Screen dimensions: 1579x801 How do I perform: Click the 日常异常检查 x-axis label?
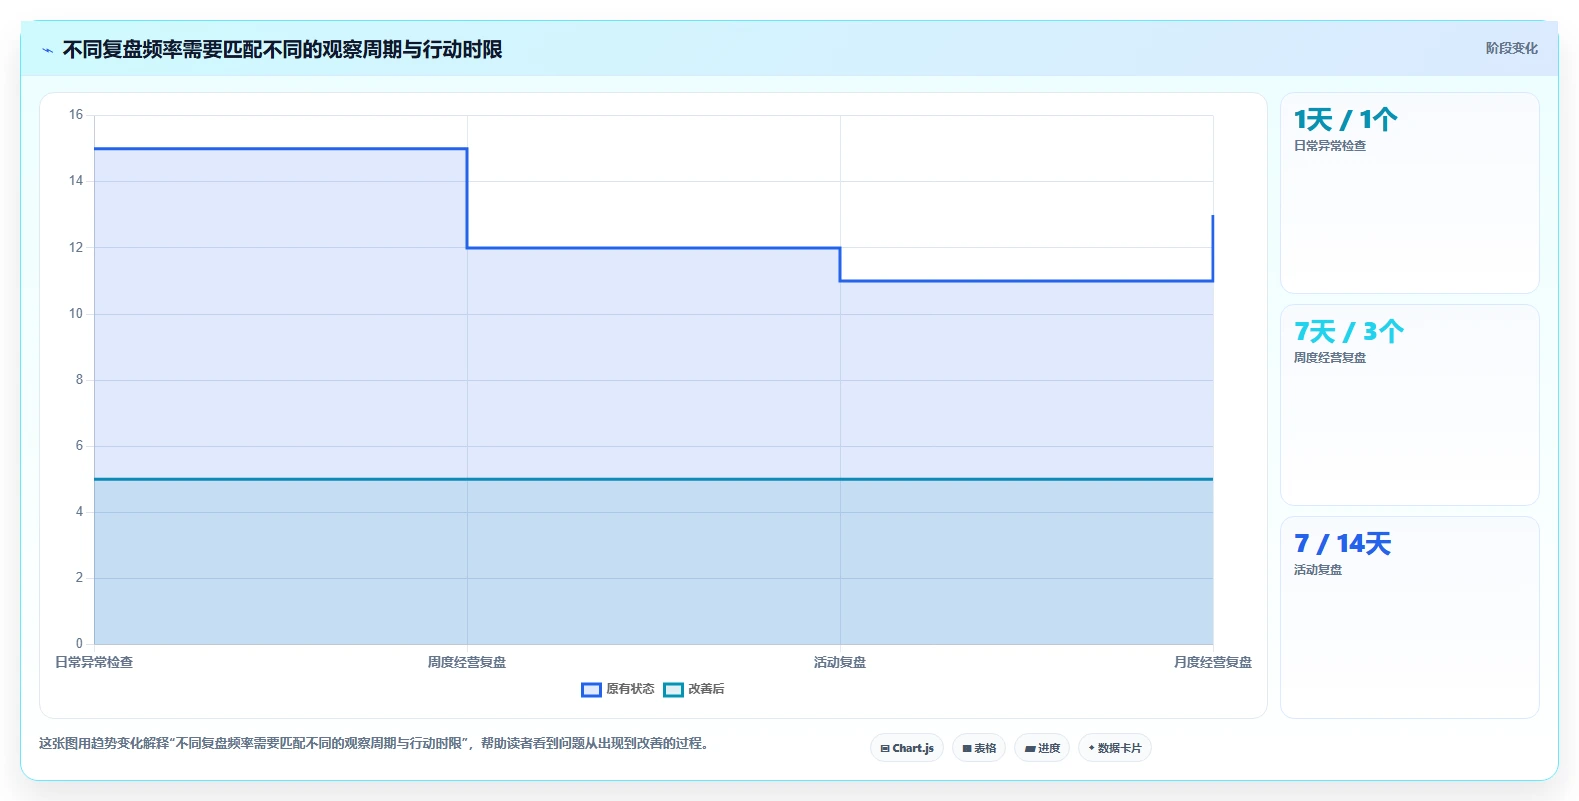coord(94,662)
